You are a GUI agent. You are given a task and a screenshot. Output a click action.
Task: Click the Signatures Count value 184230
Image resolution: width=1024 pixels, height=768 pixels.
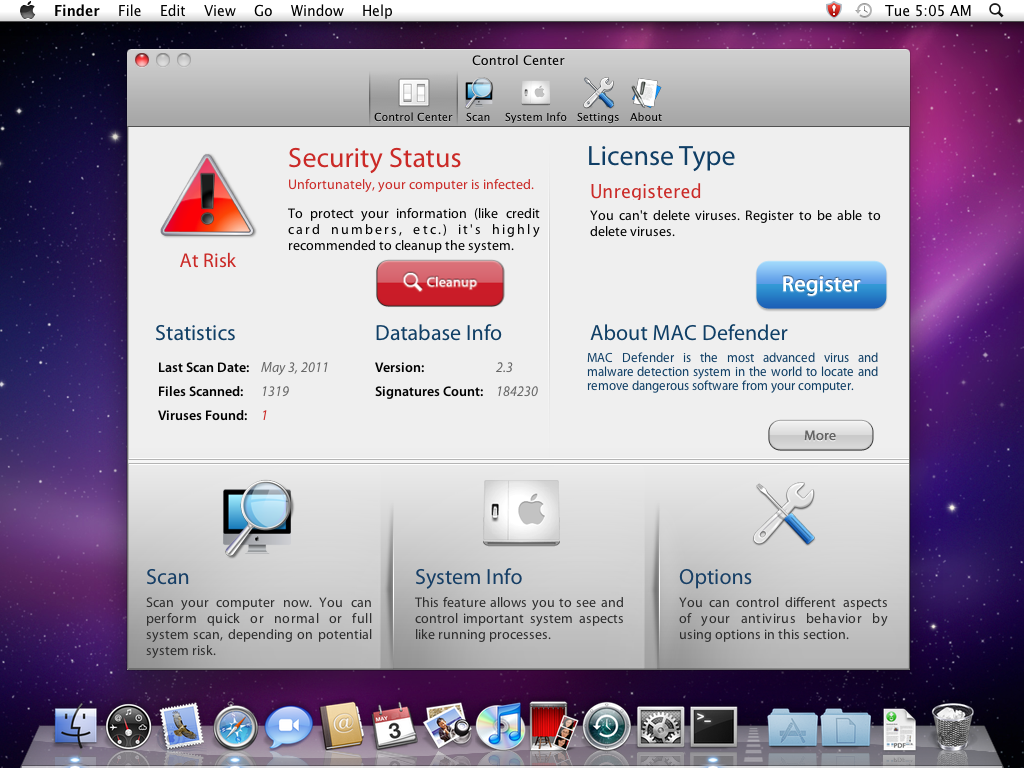pyautogui.click(x=517, y=392)
